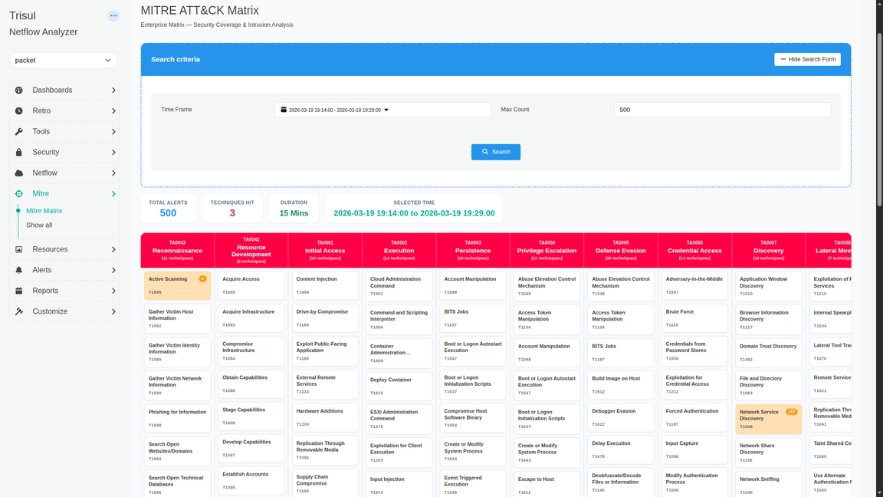Open the Network Service Discovery technique card
Image resolution: width=884 pixels, height=497 pixels.
click(768, 419)
